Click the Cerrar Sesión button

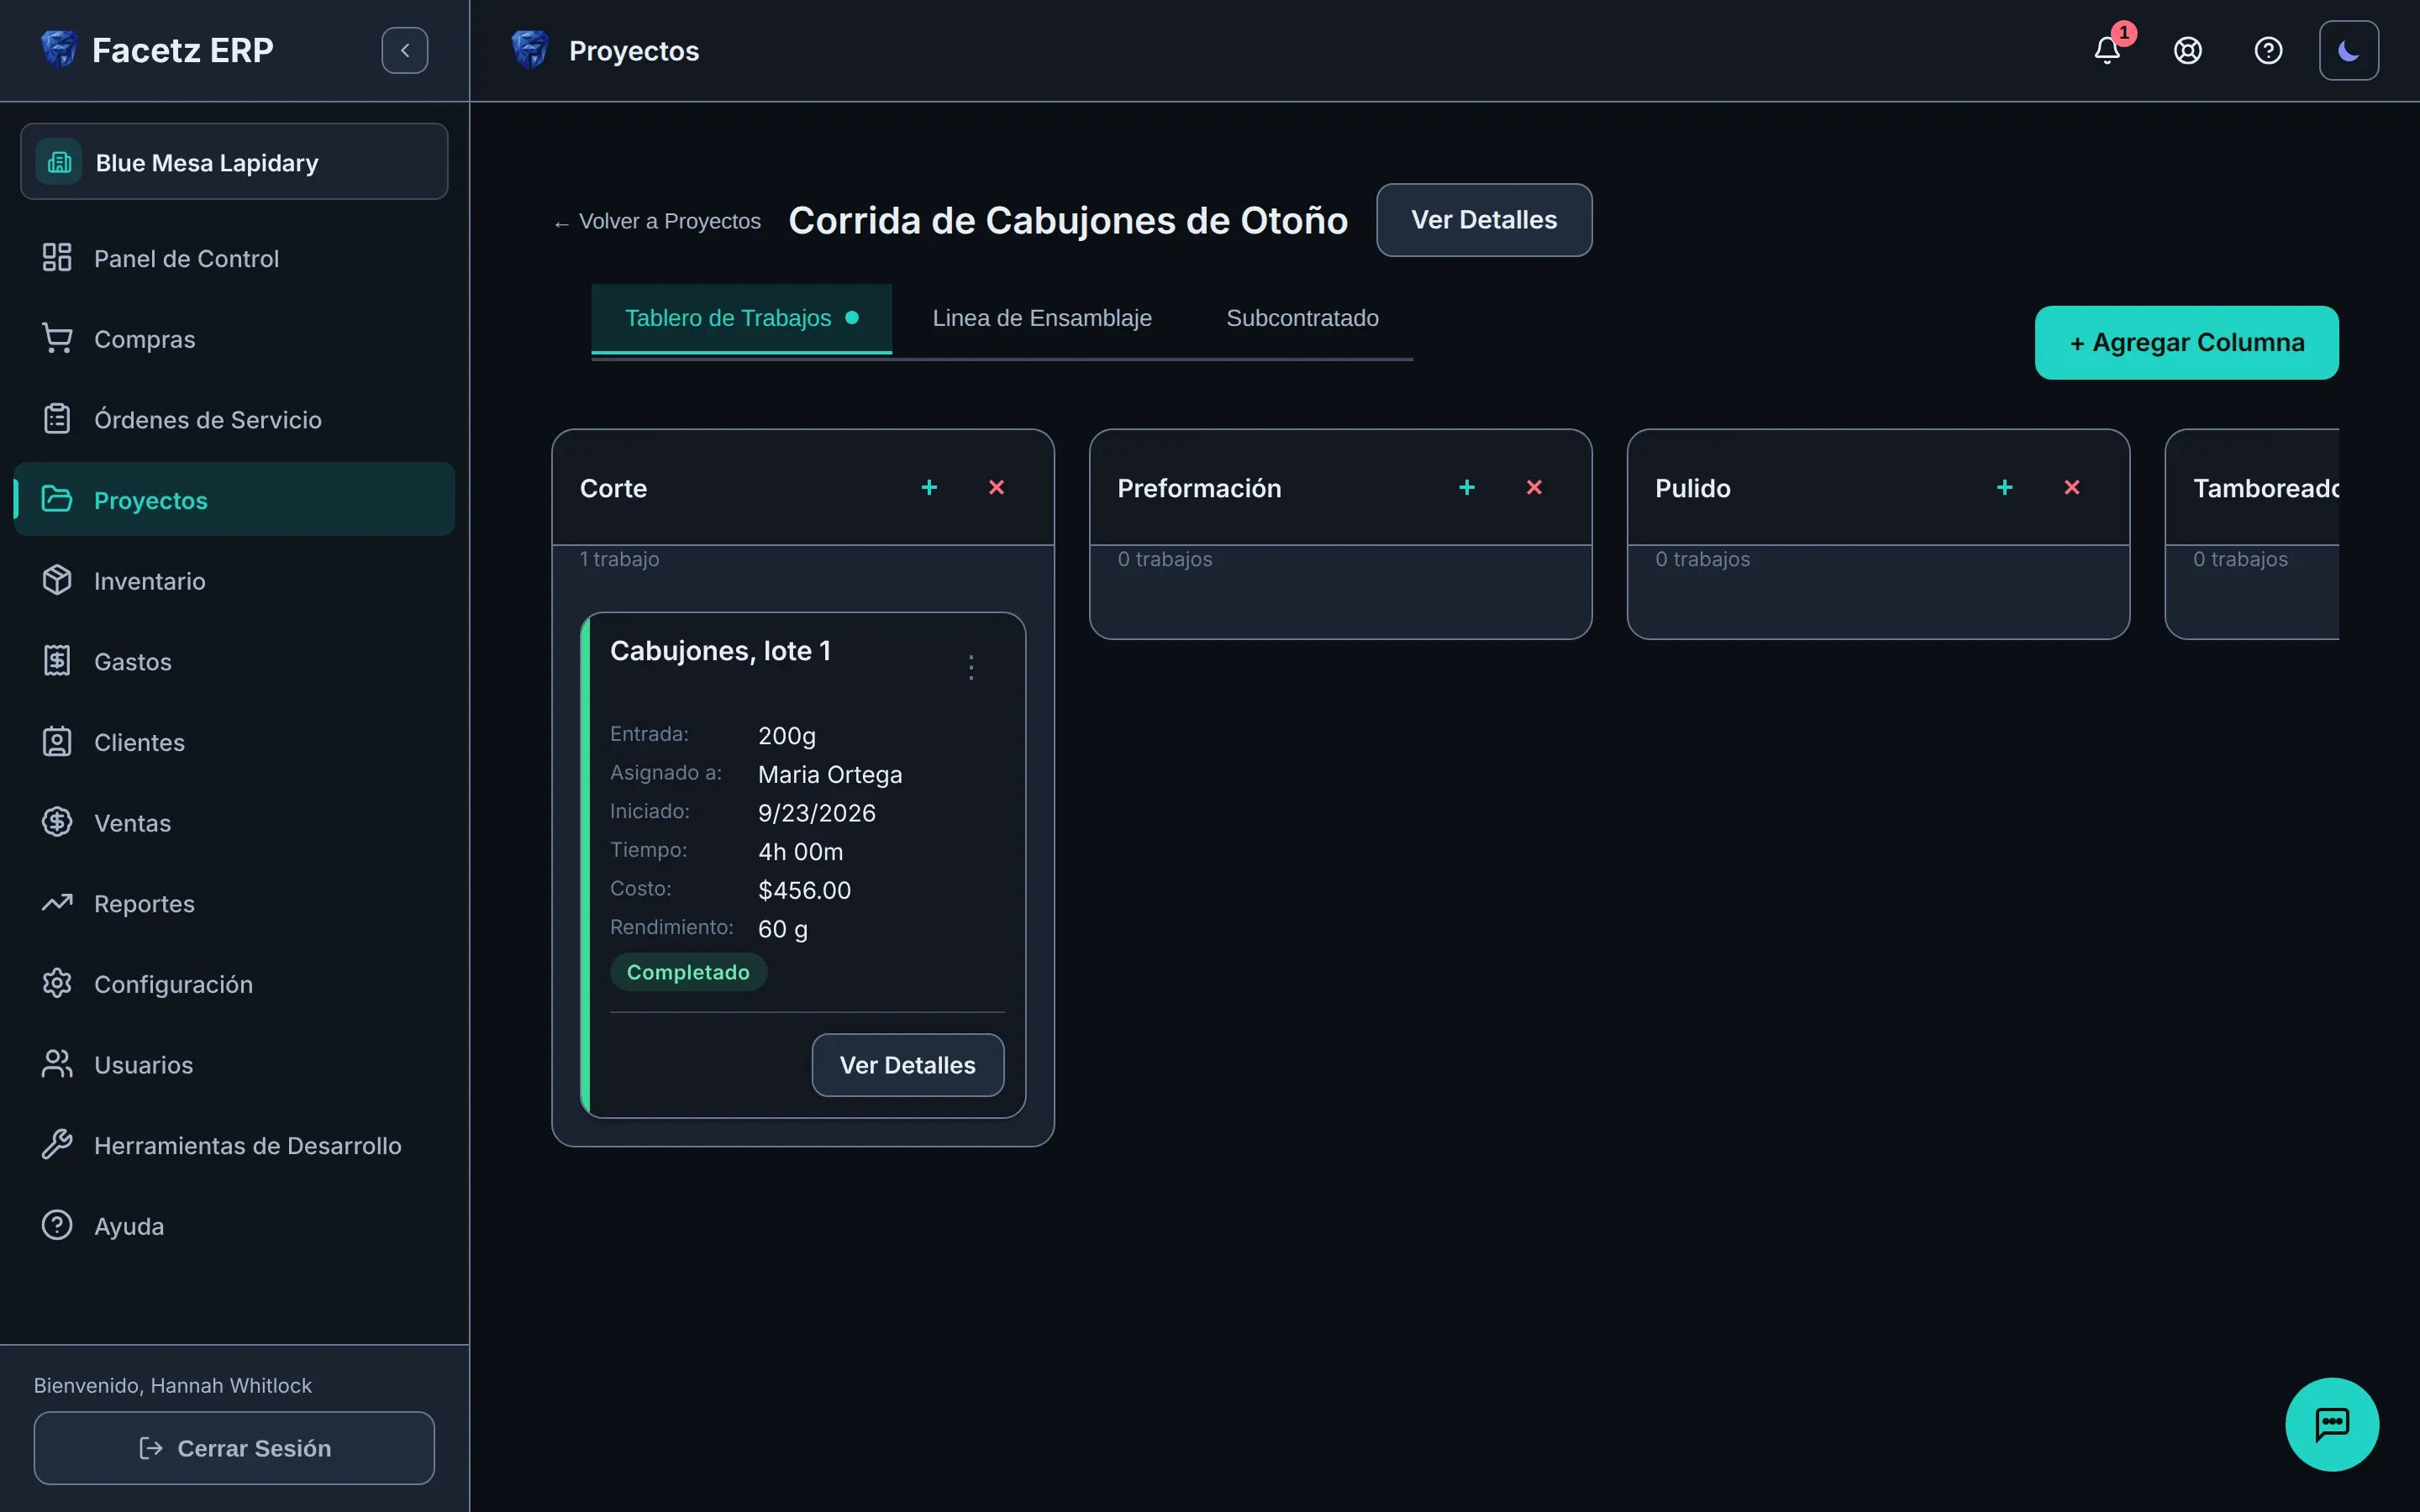(x=234, y=1448)
